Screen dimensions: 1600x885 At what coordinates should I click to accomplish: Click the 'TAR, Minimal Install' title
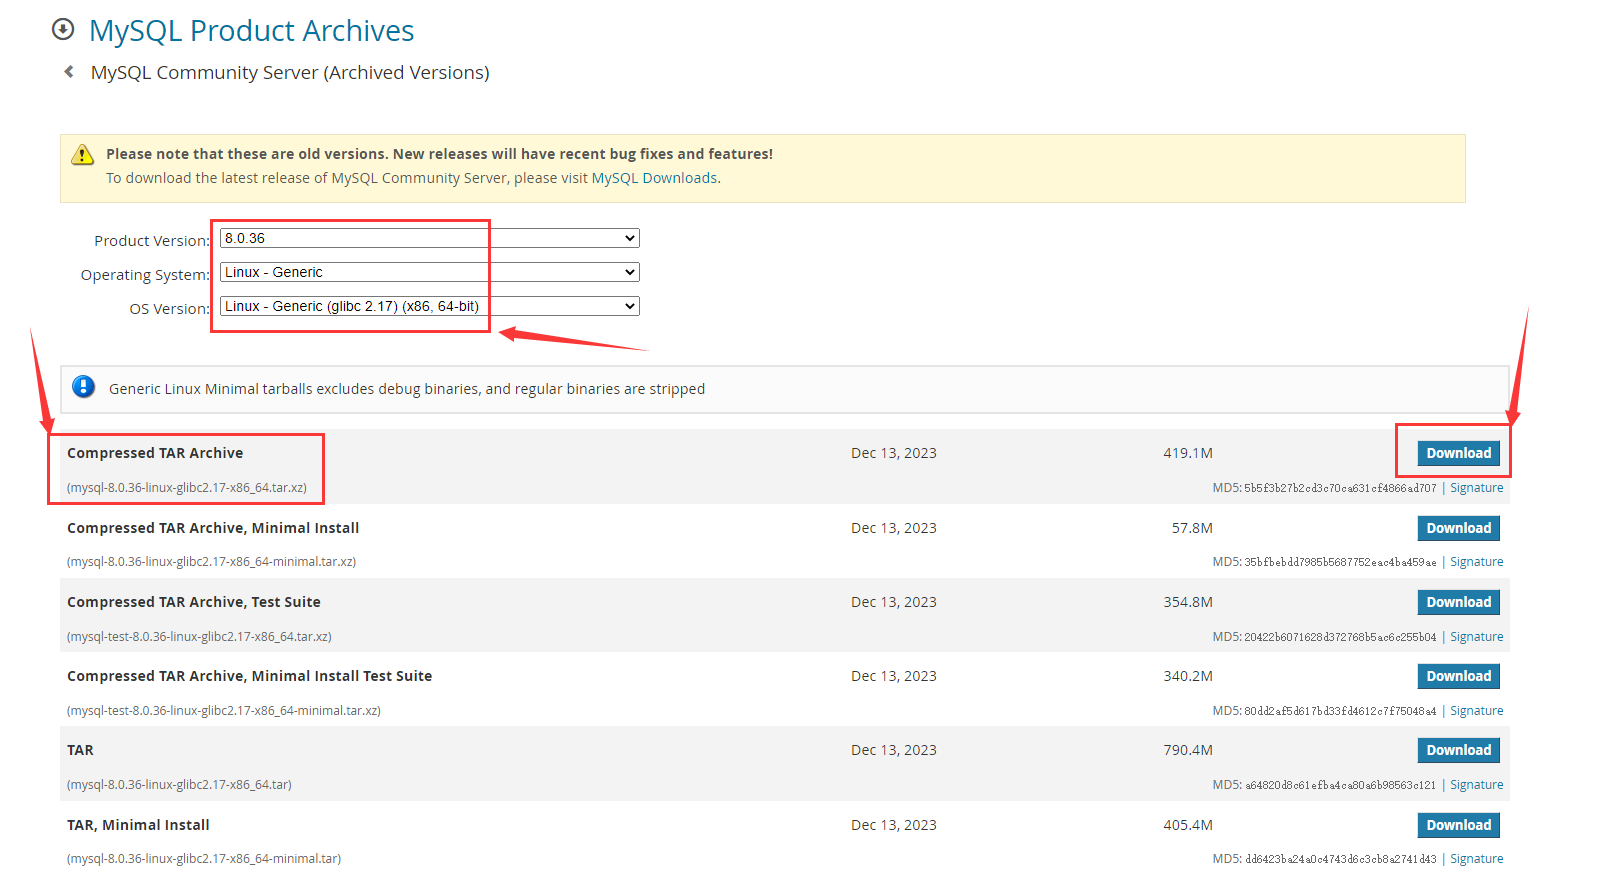[x=138, y=825]
